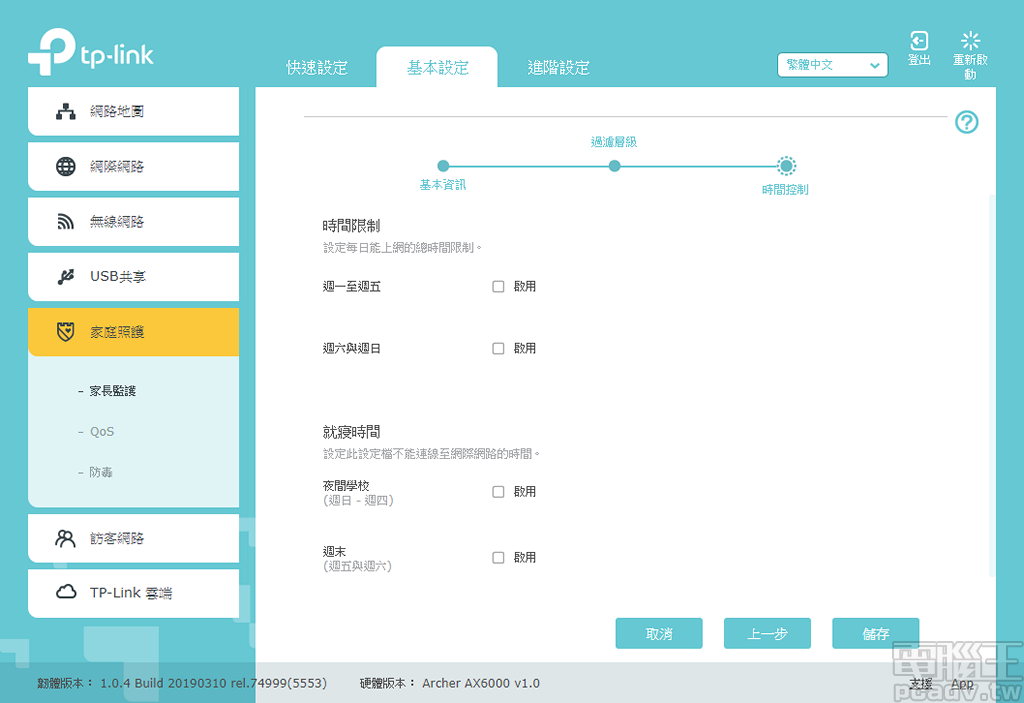Open the 防毒 antivirus submenu entry
The image size is (1024, 703).
[x=104, y=471]
